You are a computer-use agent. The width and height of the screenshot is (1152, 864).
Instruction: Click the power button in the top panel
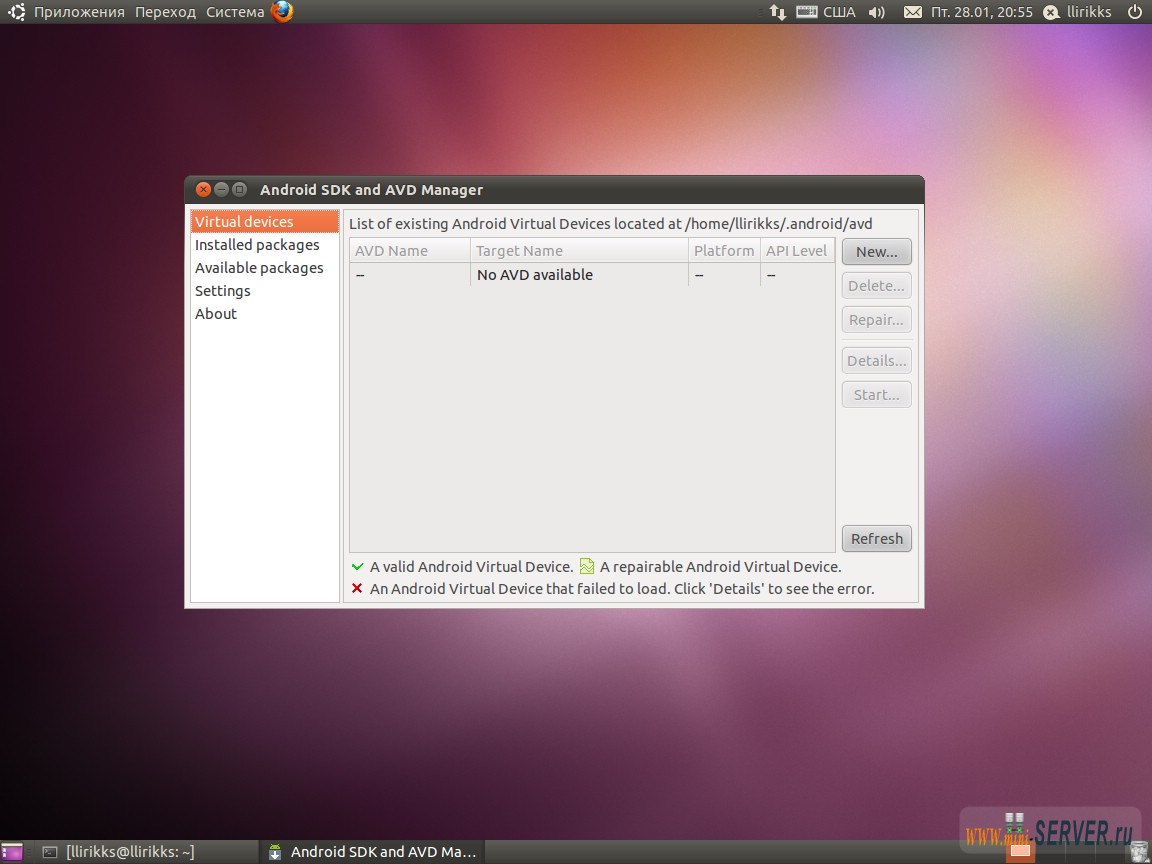(1135, 12)
